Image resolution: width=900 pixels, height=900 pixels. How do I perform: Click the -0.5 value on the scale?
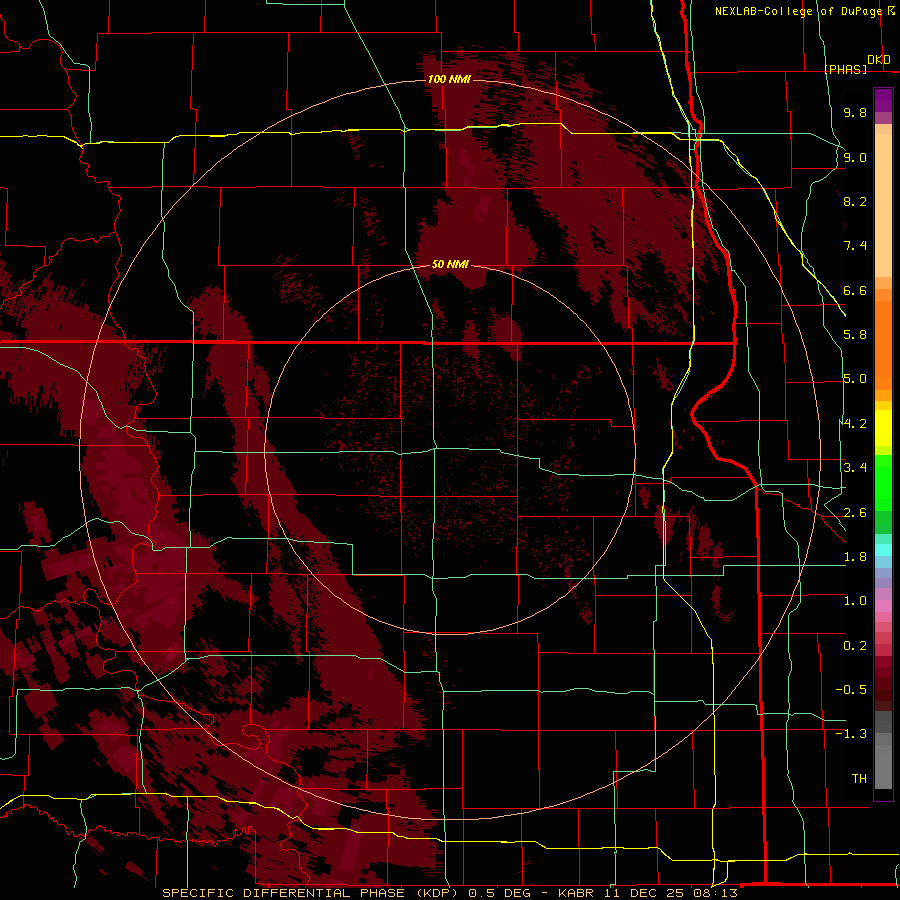point(851,690)
